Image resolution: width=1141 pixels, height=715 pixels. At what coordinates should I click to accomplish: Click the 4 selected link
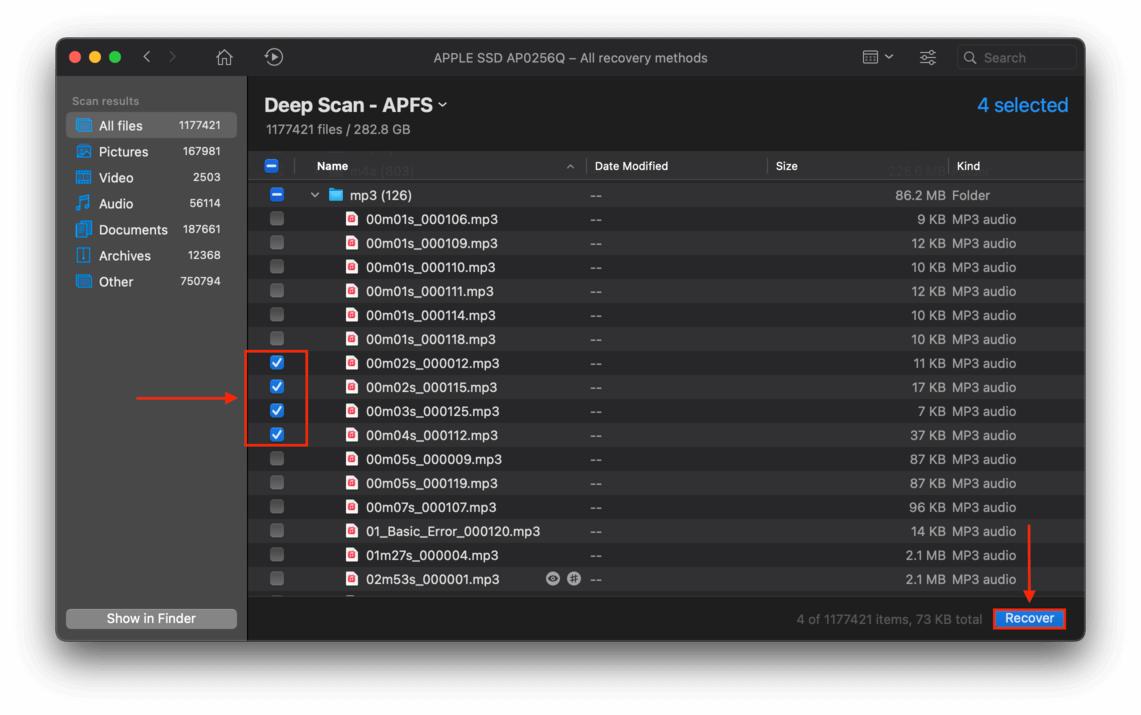pyautogui.click(x=1022, y=105)
